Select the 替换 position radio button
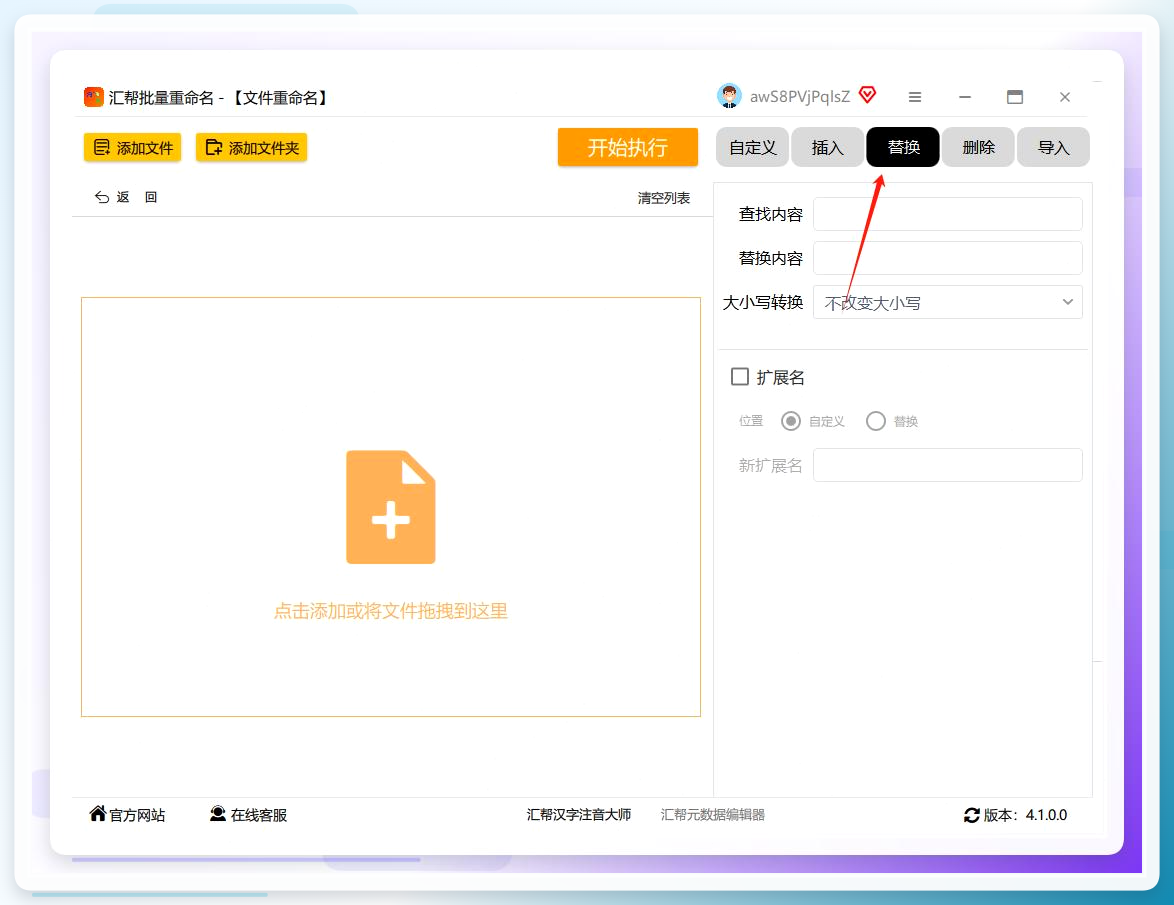The width and height of the screenshot is (1174, 905). tap(875, 421)
